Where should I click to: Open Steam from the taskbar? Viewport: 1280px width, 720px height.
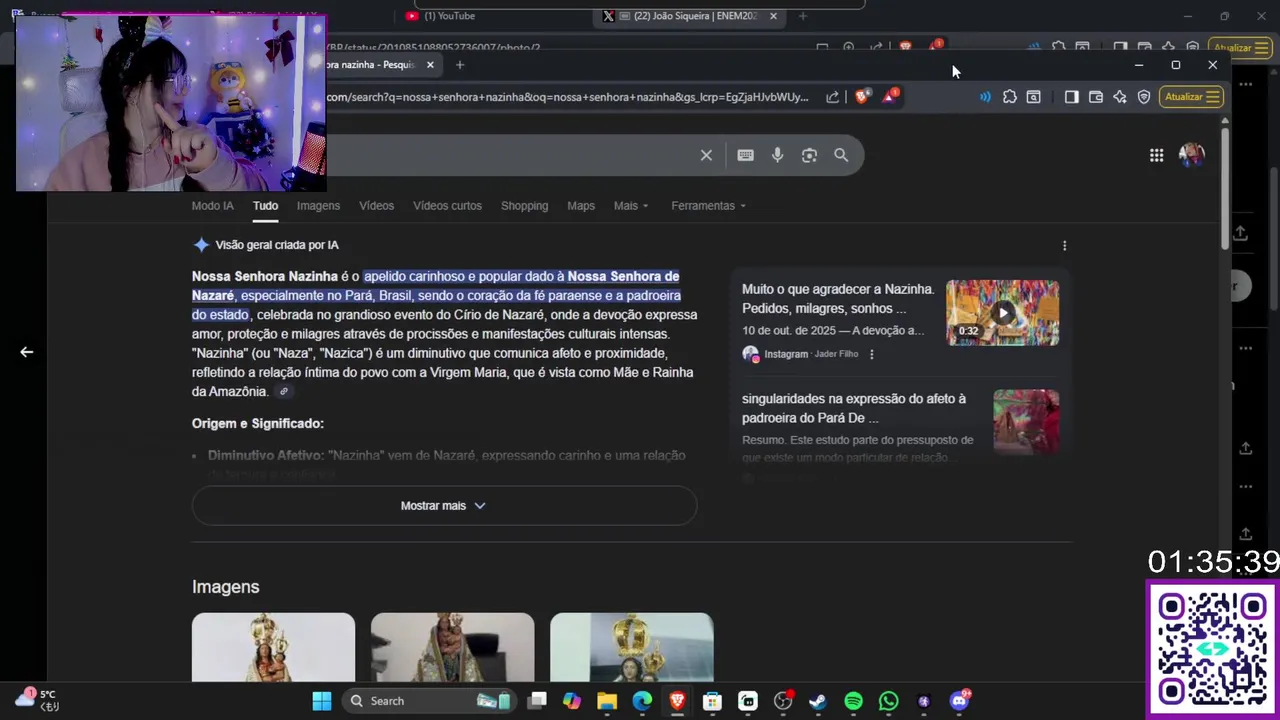click(x=818, y=701)
